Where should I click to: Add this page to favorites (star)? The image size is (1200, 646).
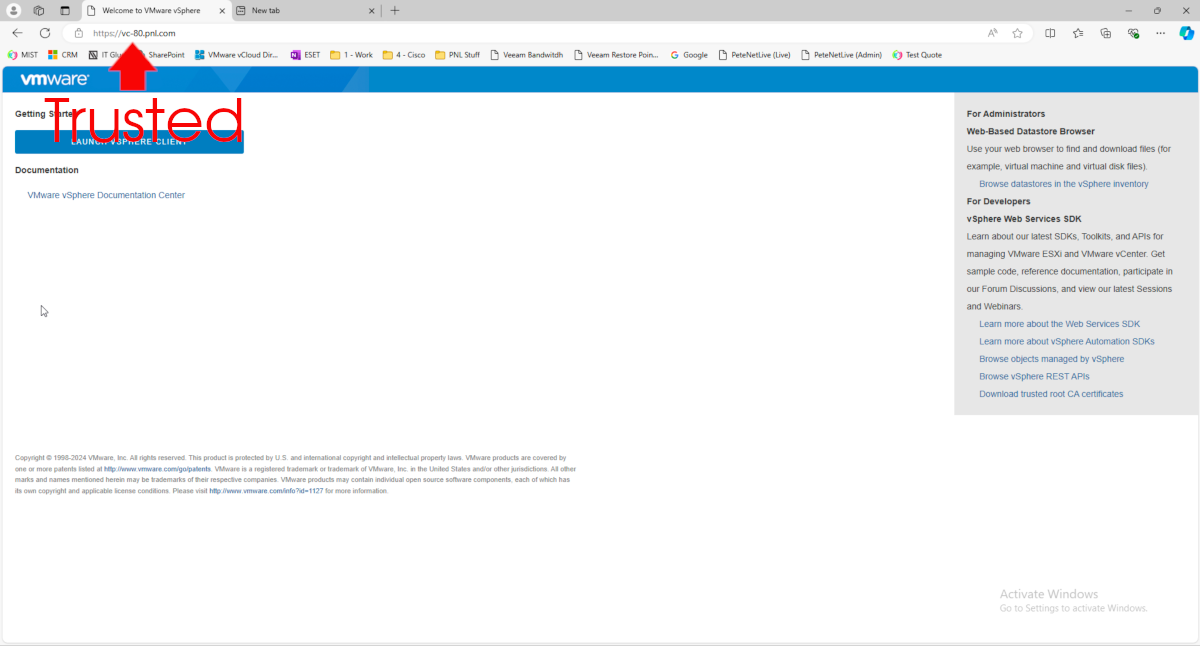tap(1017, 33)
